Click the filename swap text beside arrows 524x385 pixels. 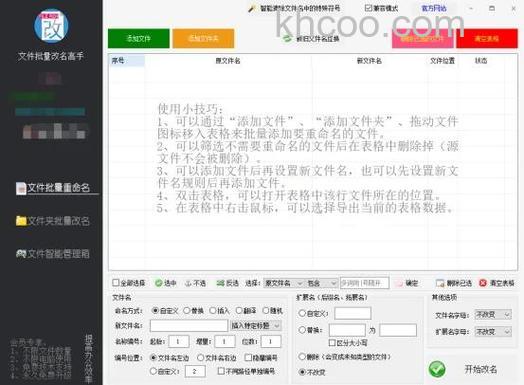pyautogui.click(x=317, y=39)
